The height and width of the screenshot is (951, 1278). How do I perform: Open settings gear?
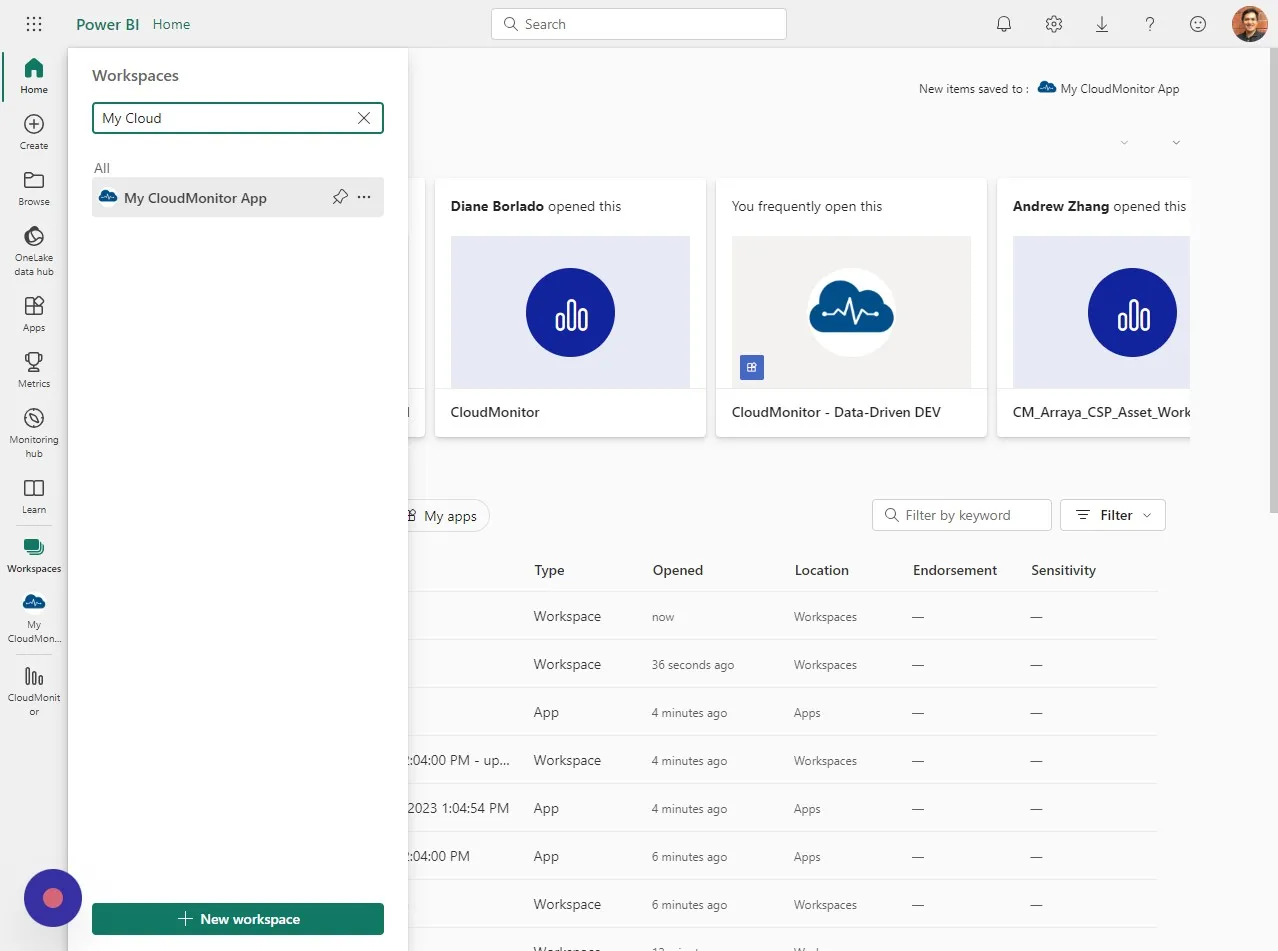tap(1053, 24)
